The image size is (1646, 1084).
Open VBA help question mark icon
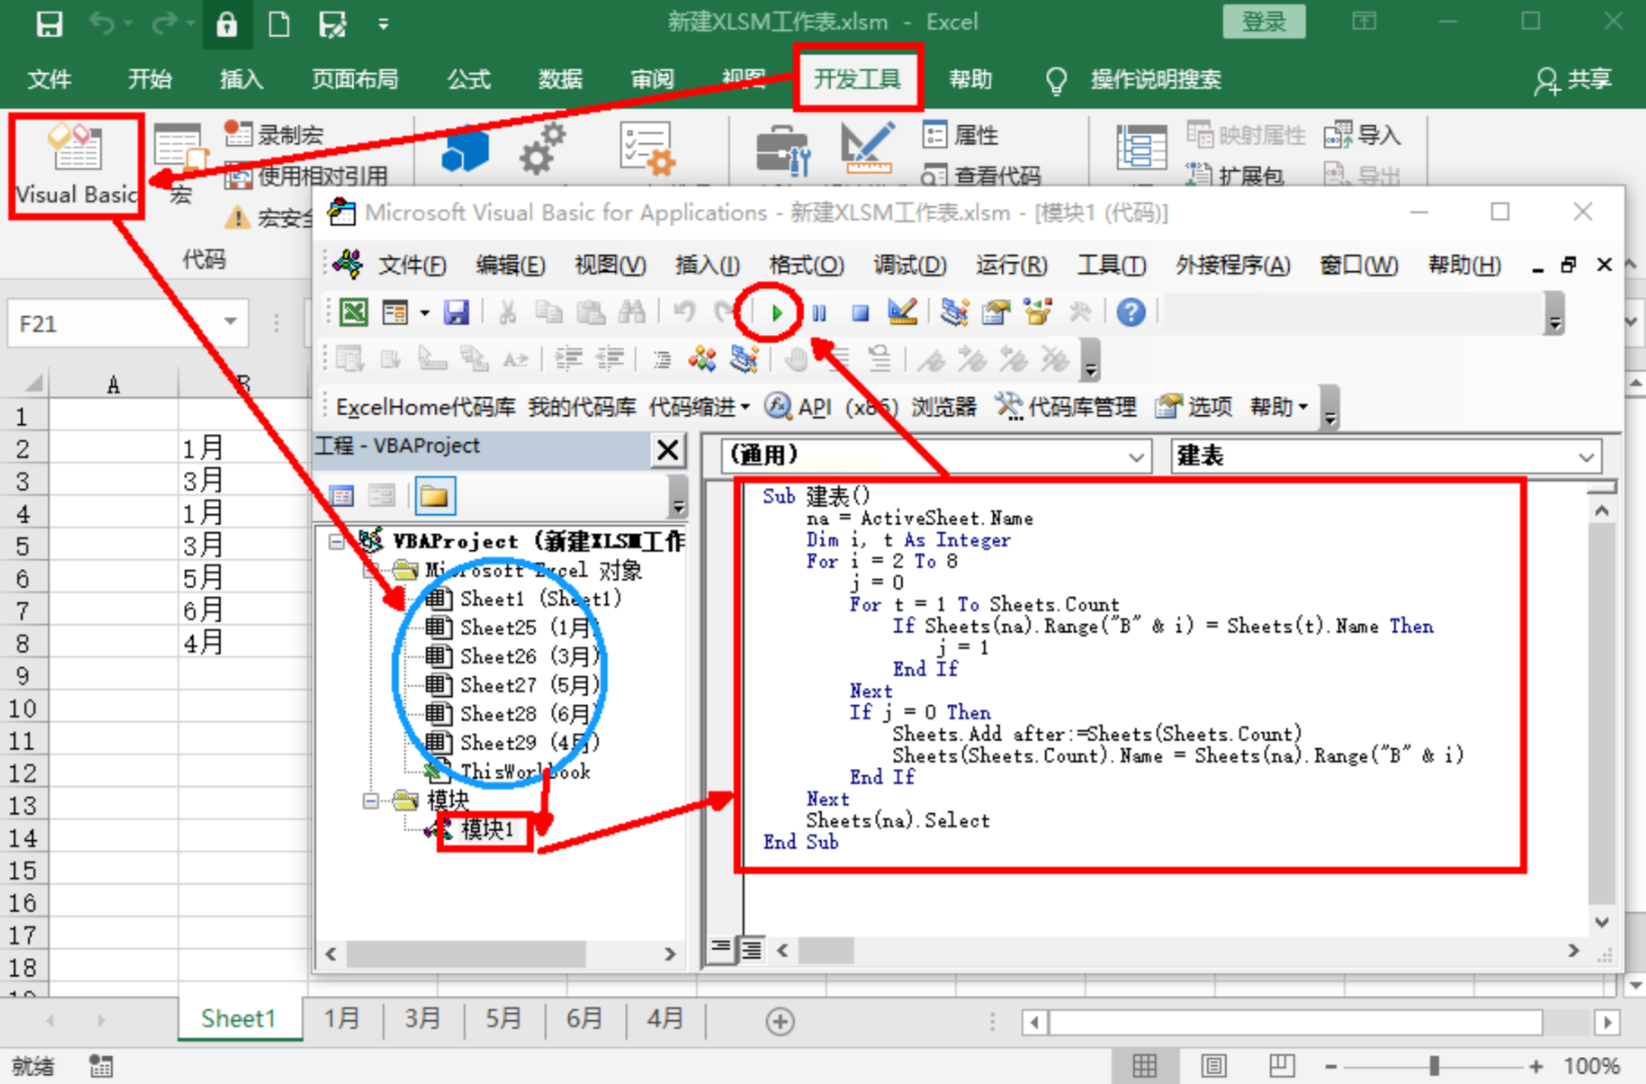[1131, 313]
